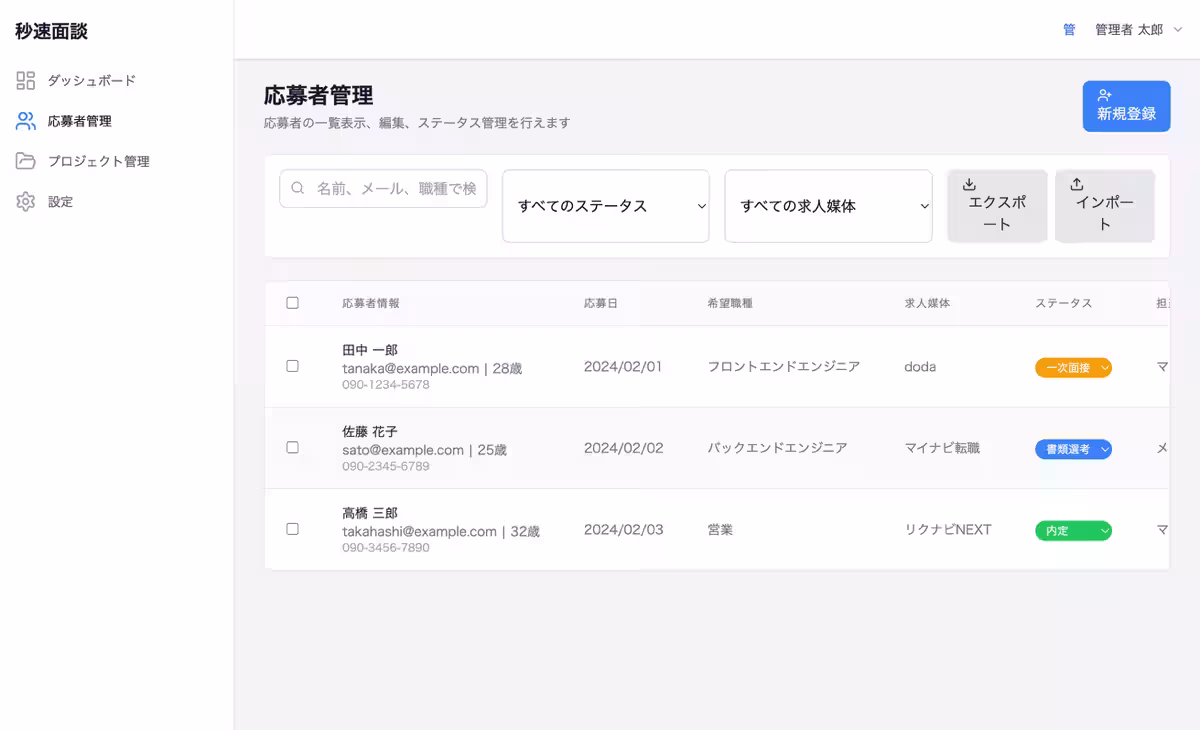Change status on the orange 一次面接 badge
This screenshot has height=730, width=1200.
pos(1073,367)
